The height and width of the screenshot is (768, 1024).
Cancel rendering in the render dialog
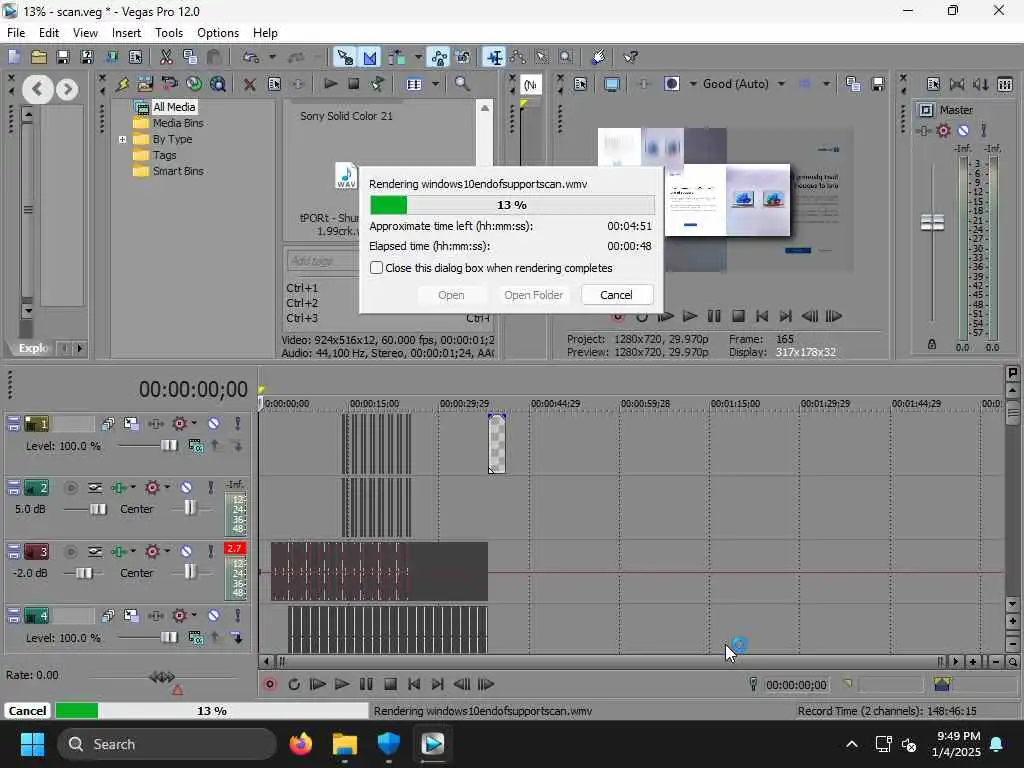[x=616, y=295]
